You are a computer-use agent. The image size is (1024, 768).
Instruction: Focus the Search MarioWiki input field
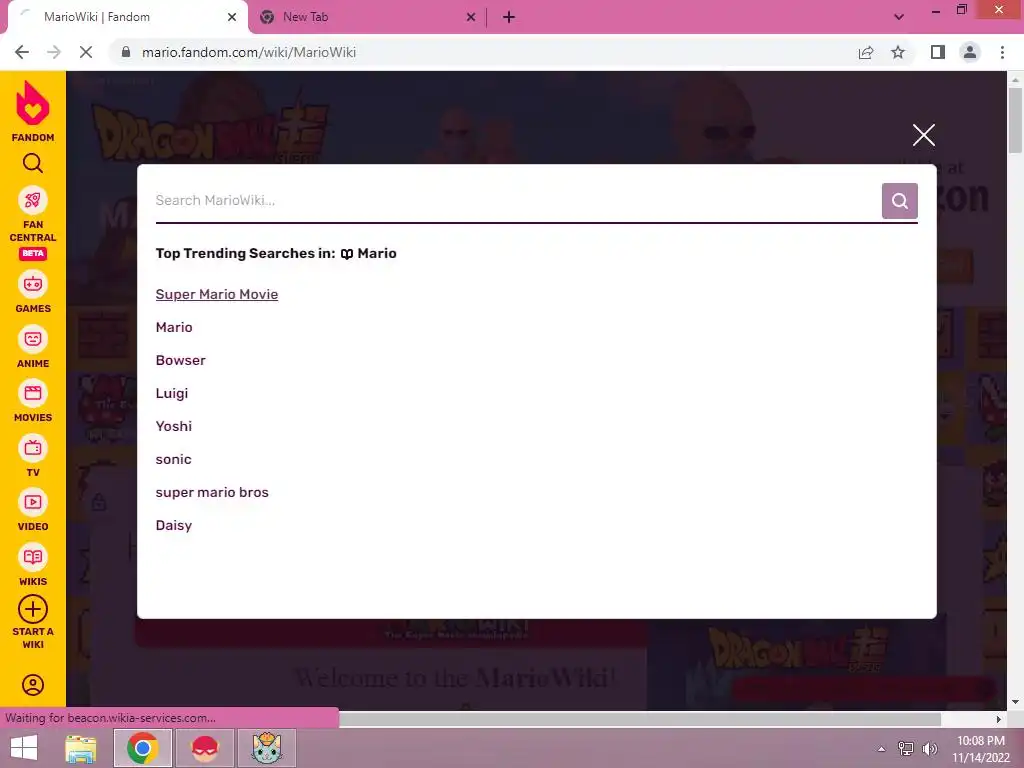(517, 200)
